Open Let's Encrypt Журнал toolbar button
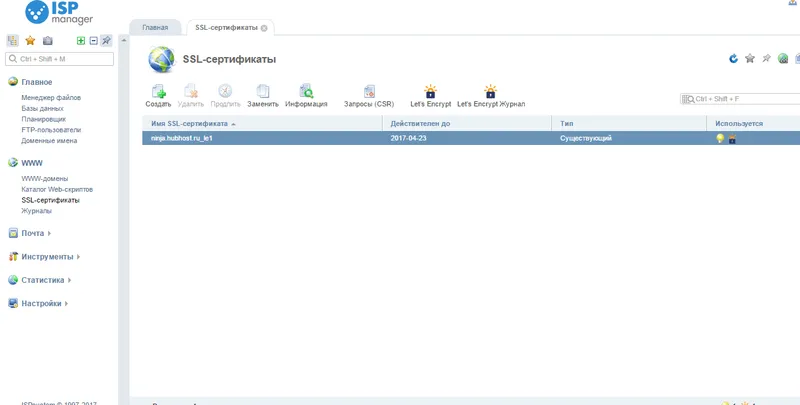The height and width of the screenshot is (405, 800). click(491, 96)
